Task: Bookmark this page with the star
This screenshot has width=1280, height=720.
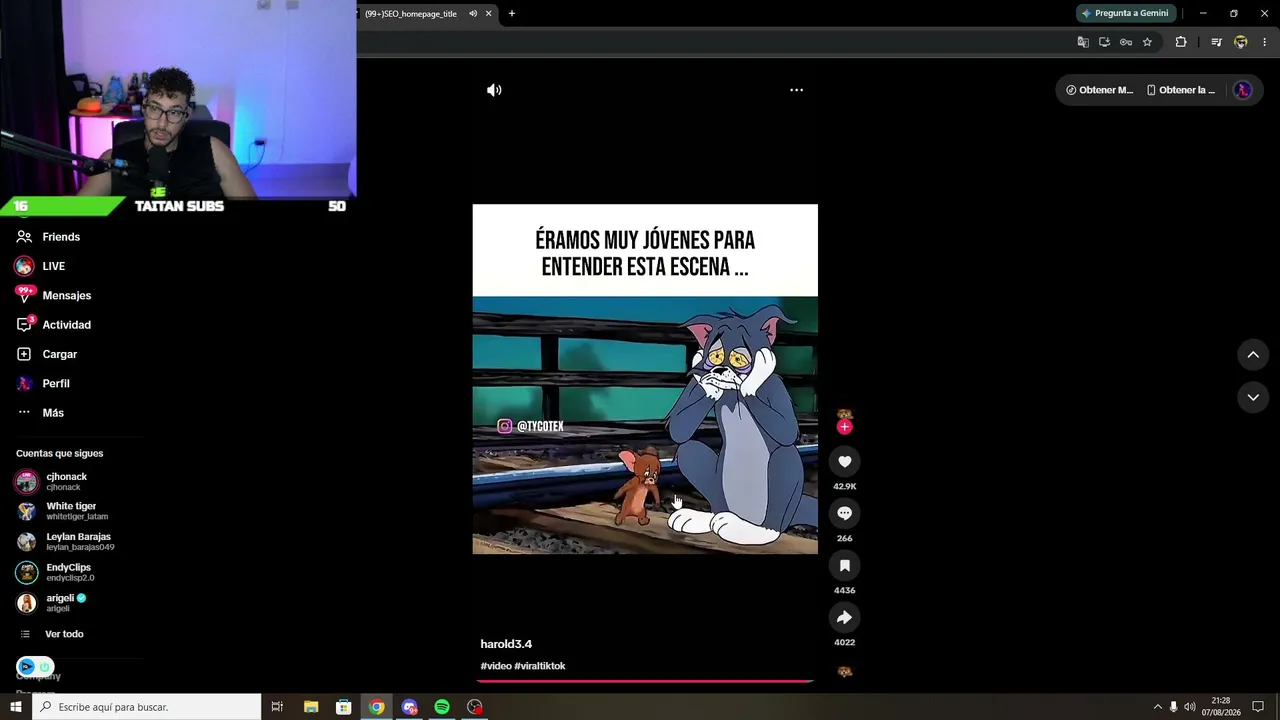Action: 1147,42
